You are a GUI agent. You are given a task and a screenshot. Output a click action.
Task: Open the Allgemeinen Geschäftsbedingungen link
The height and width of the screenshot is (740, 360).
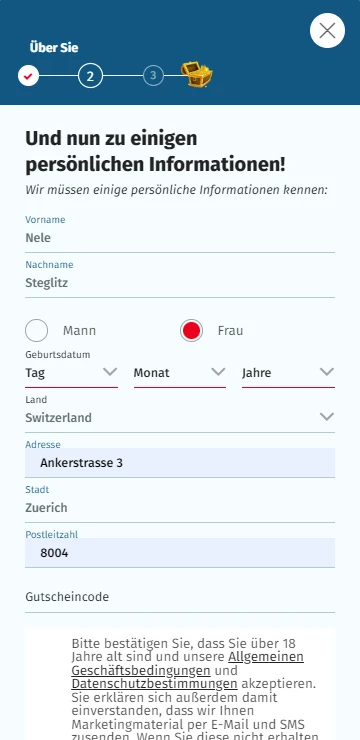tap(187, 664)
